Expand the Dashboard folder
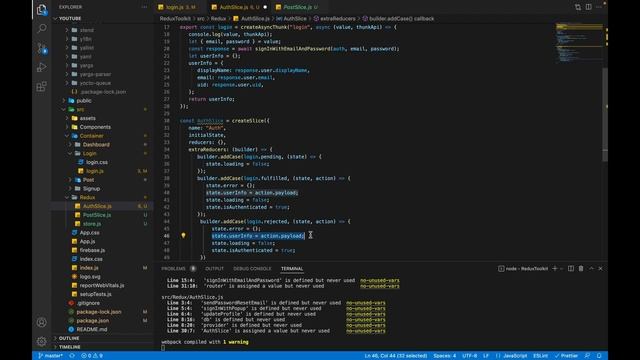This screenshot has width=640, height=360. (96, 144)
